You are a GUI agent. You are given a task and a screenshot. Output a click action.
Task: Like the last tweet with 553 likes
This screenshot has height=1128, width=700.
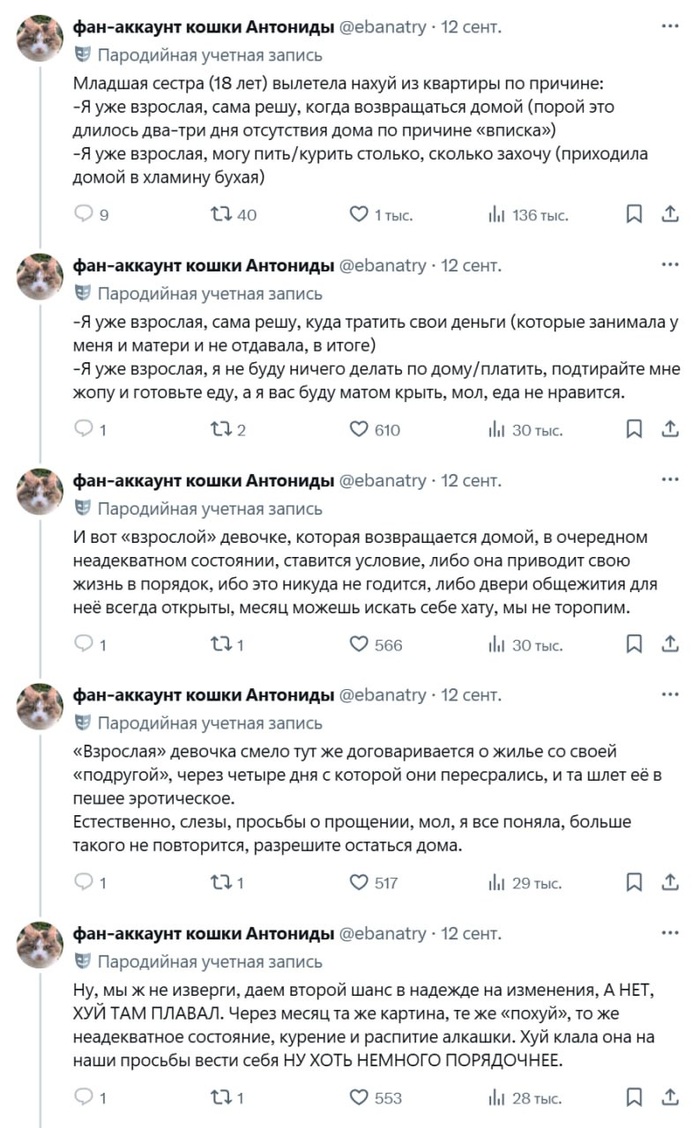click(359, 1097)
